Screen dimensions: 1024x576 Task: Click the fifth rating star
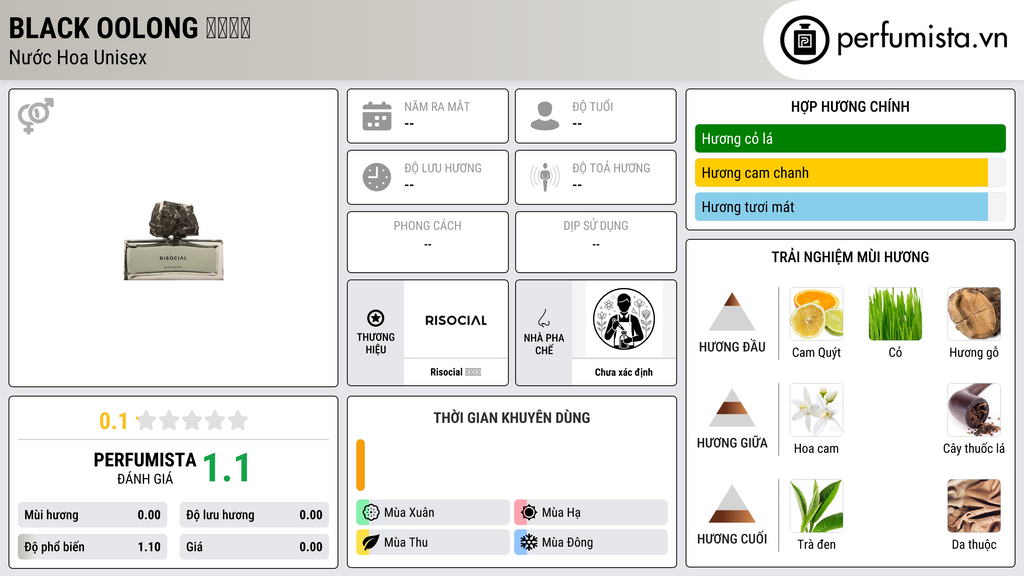coord(238,420)
